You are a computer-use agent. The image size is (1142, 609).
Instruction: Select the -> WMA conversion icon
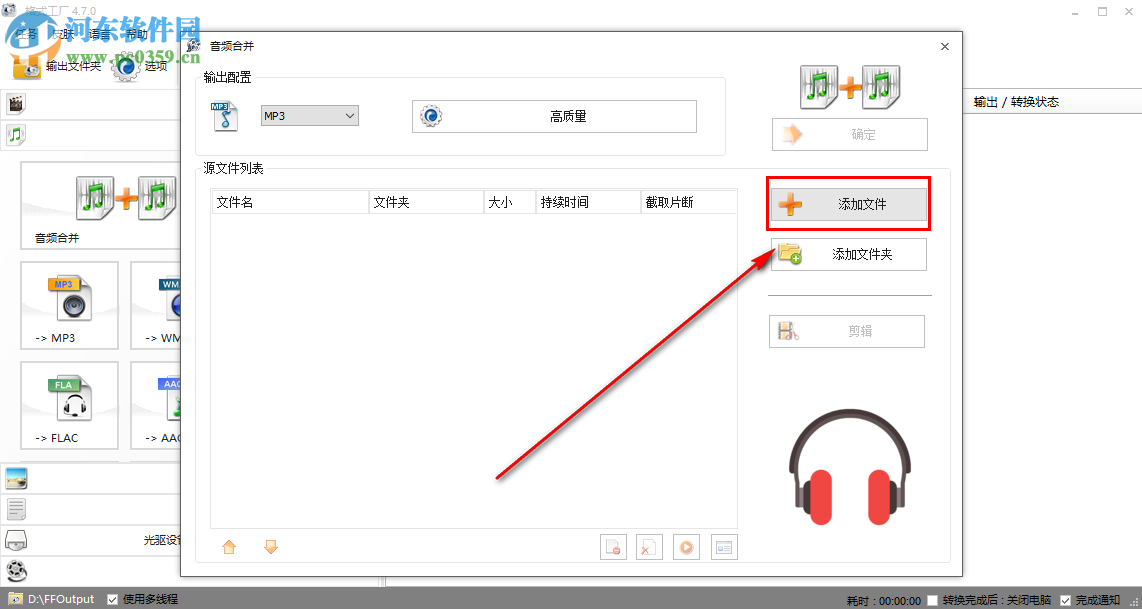[x=157, y=305]
